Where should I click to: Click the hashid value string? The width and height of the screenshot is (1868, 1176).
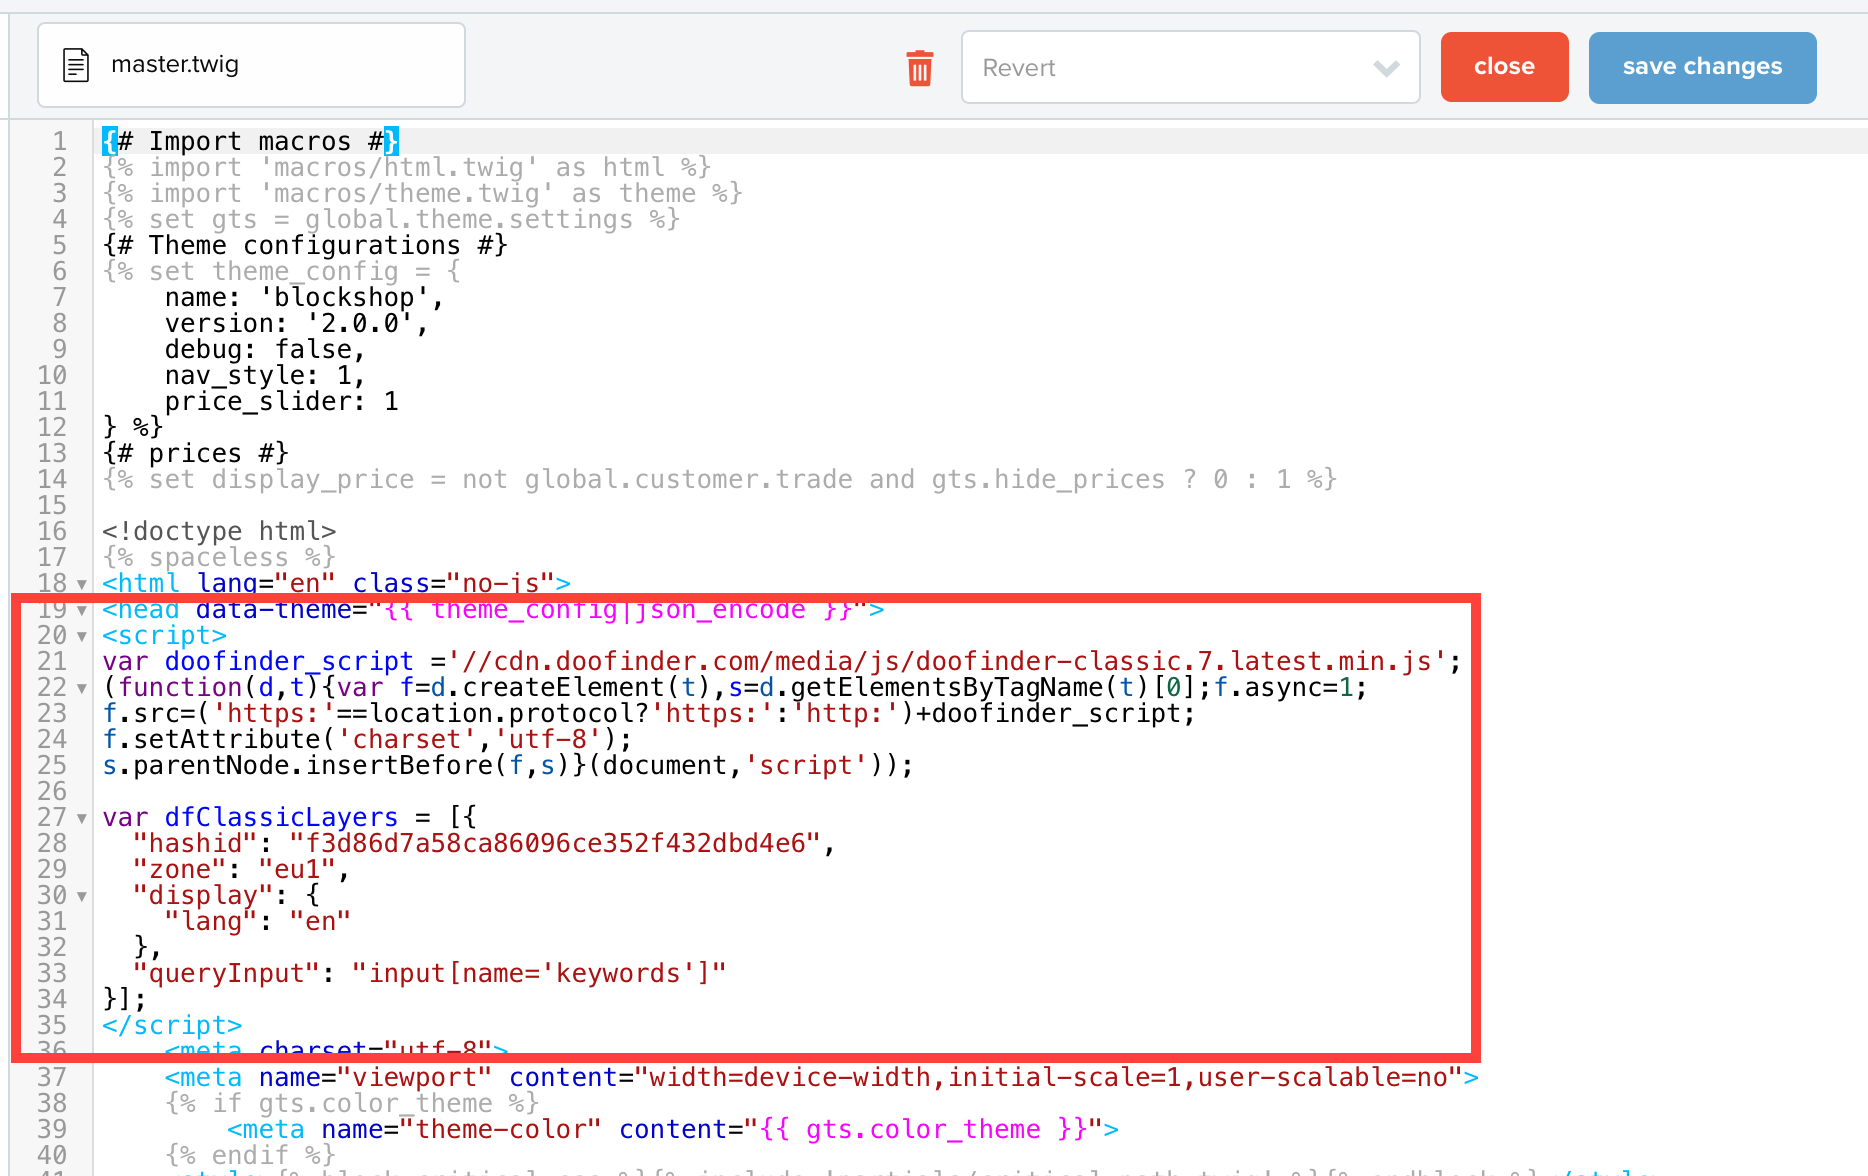click(555, 843)
